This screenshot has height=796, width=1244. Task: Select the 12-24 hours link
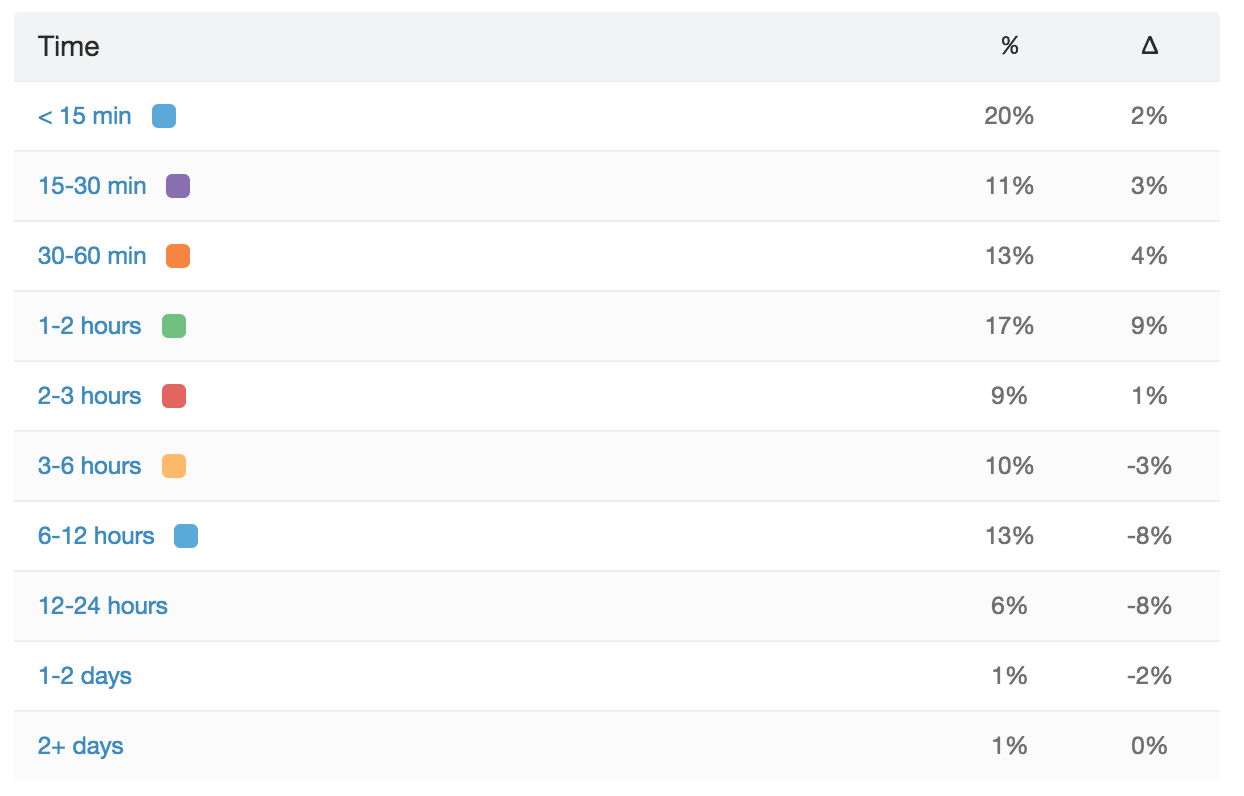point(103,606)
